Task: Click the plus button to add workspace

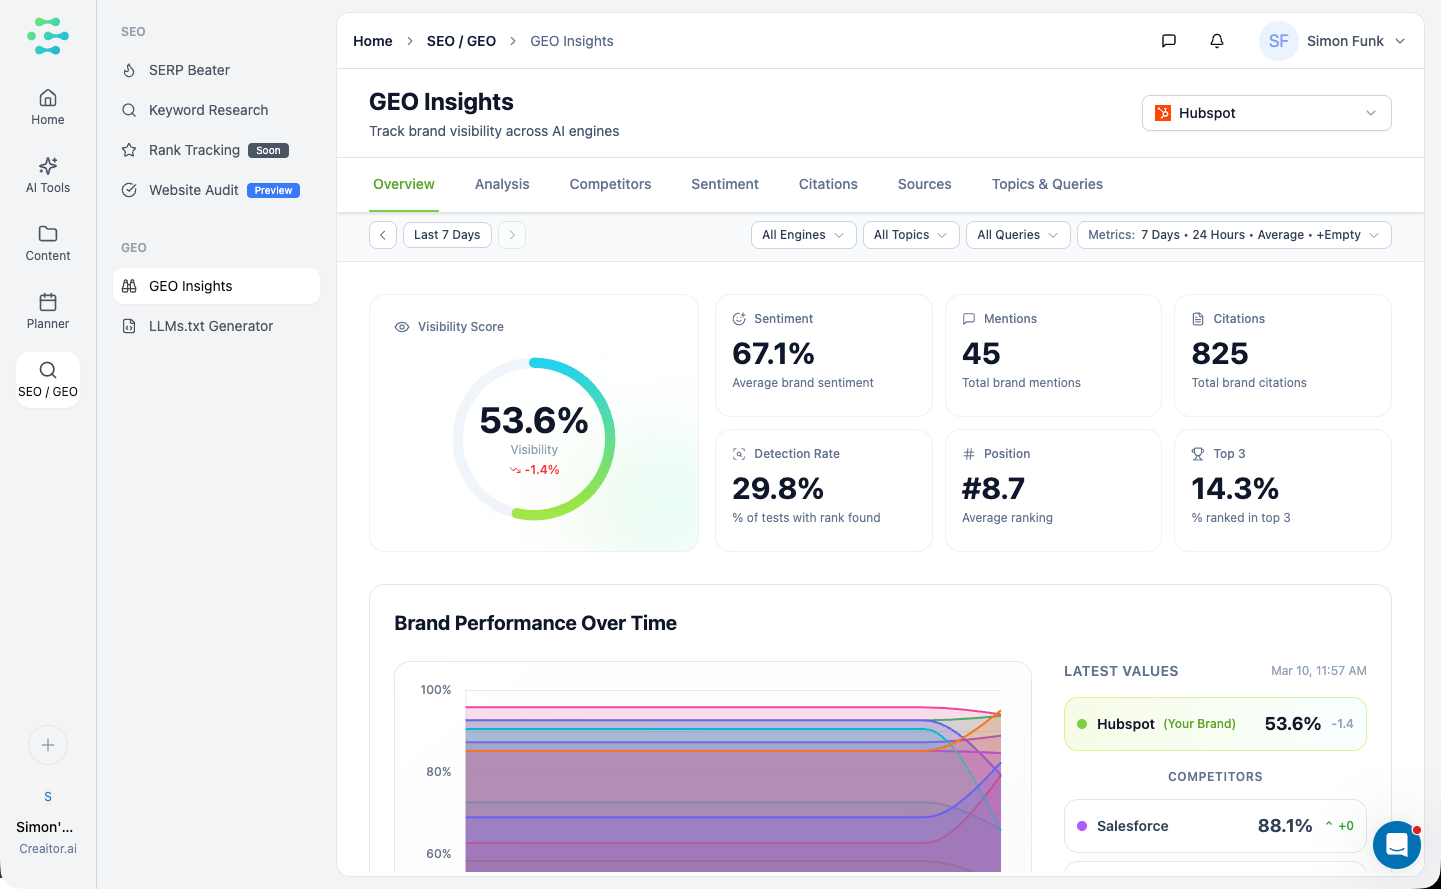Action: [x=48, y=745]
